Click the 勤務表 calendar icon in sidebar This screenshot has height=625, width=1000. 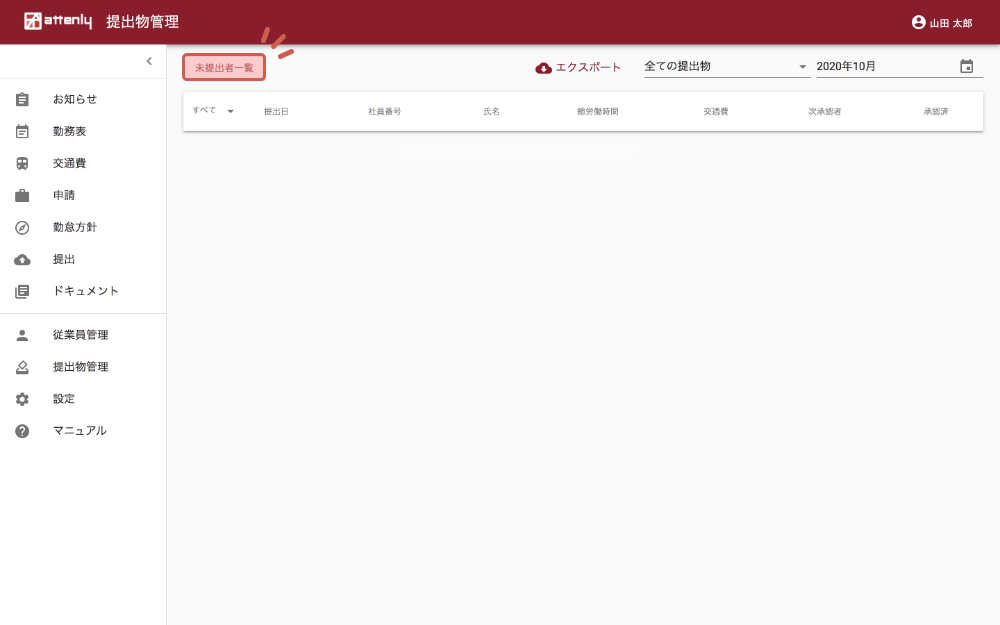pos(22,131)
